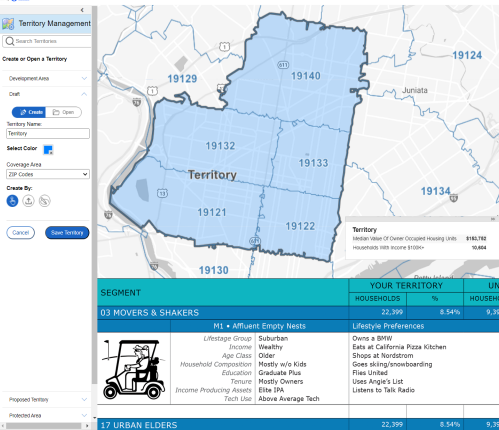
Task: Click the Territory label on the map
Action: tap(212, 175)
